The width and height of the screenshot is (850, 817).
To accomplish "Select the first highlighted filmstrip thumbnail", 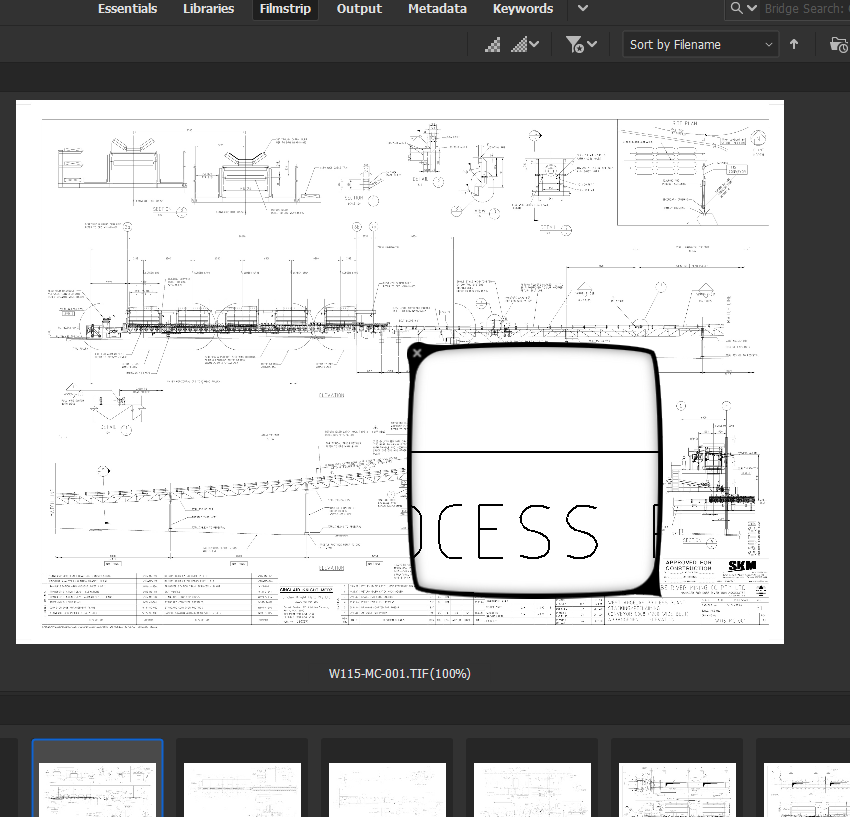I will [98, 779].
